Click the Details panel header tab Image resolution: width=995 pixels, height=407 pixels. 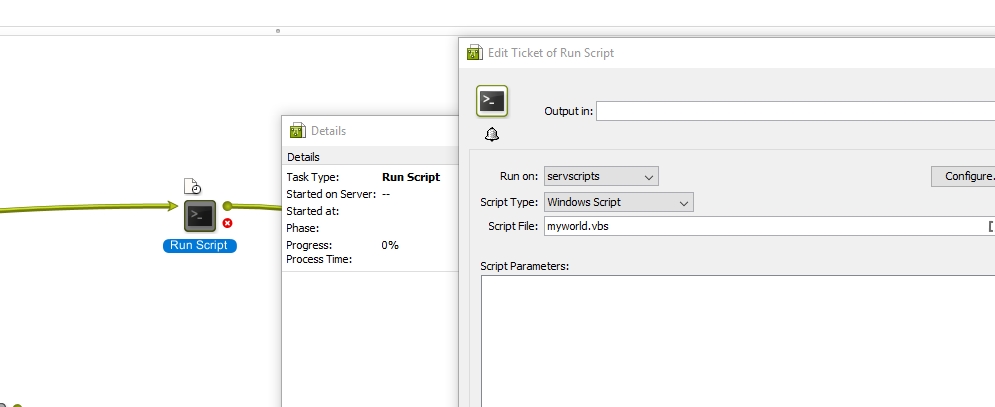[x=304, y=157]
